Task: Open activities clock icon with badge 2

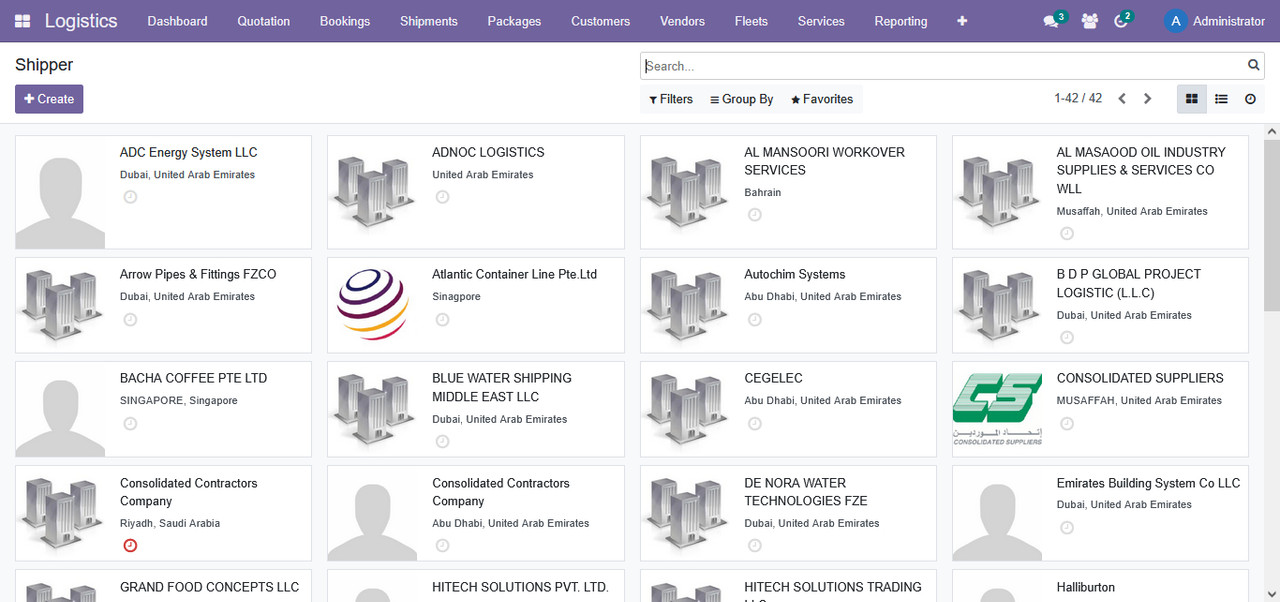Action: 1123,21
